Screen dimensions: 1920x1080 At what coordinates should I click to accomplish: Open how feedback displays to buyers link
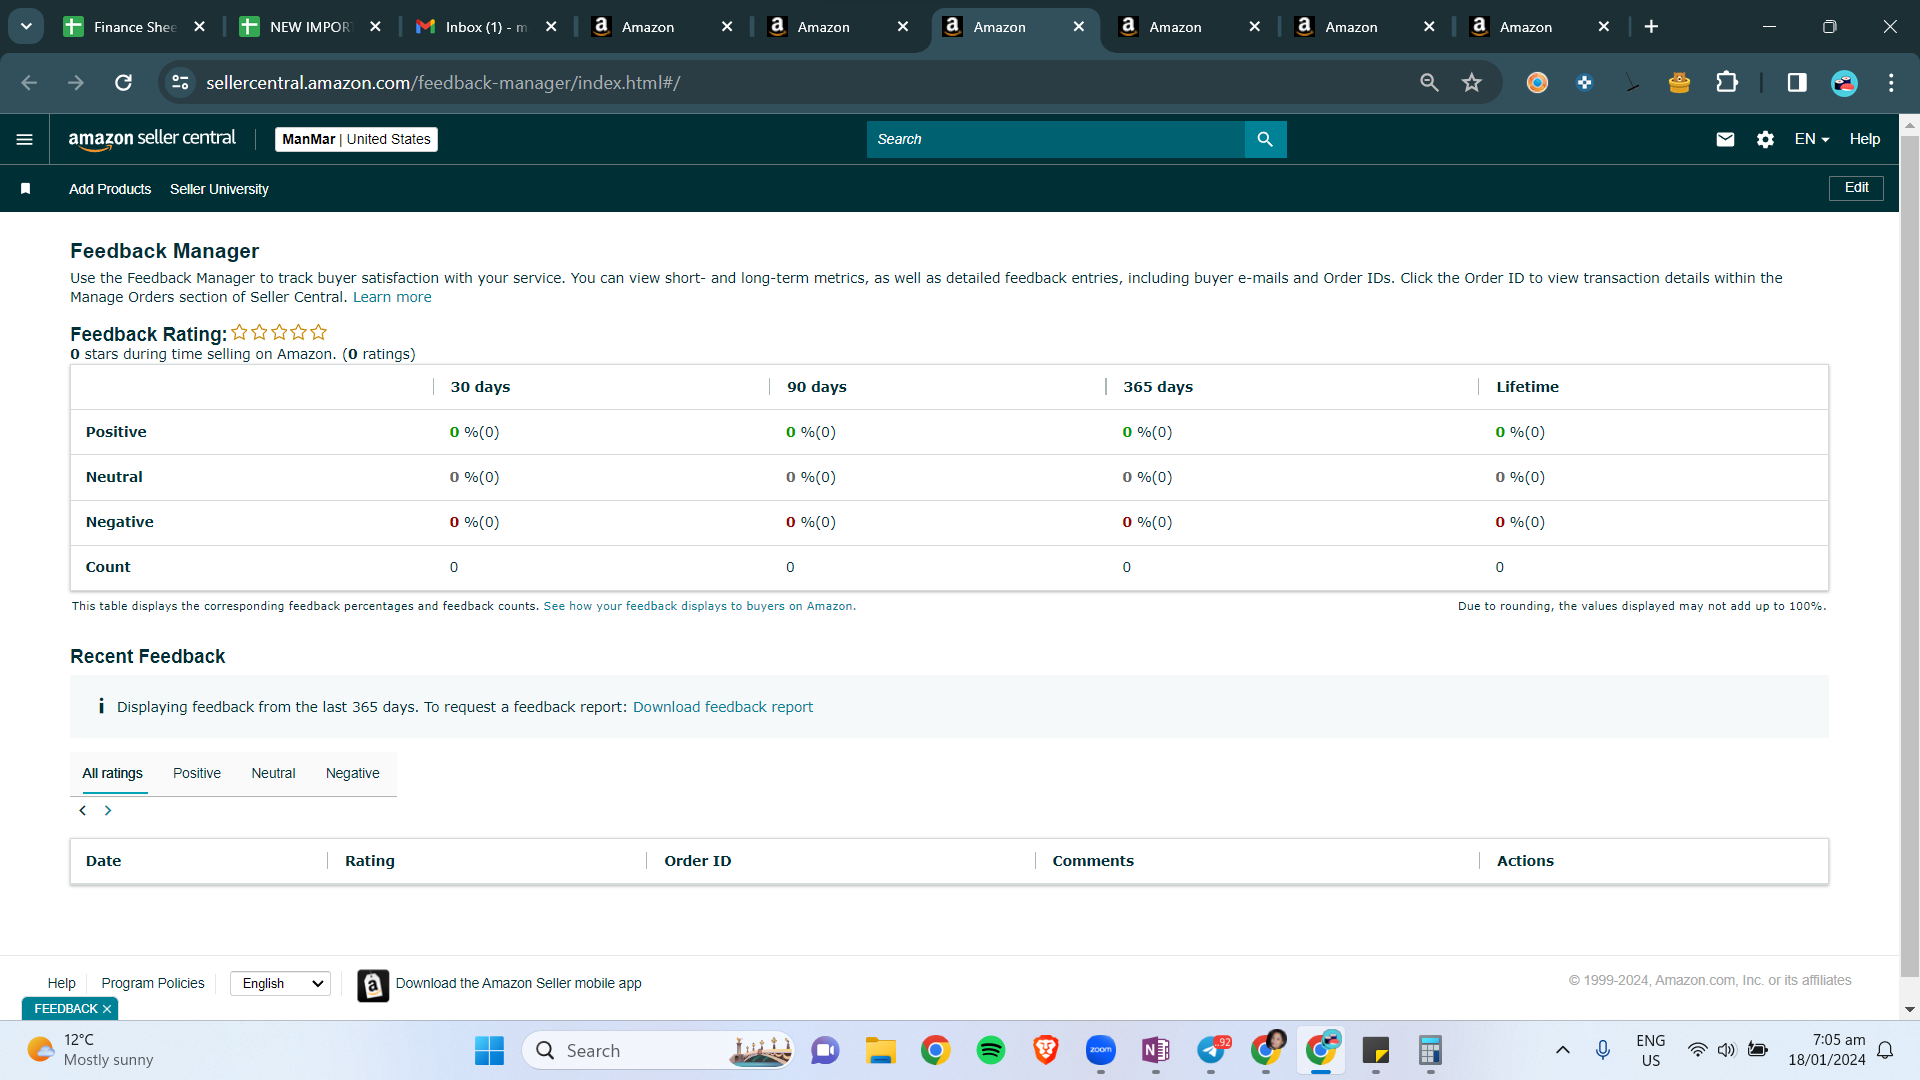[700, 606]
